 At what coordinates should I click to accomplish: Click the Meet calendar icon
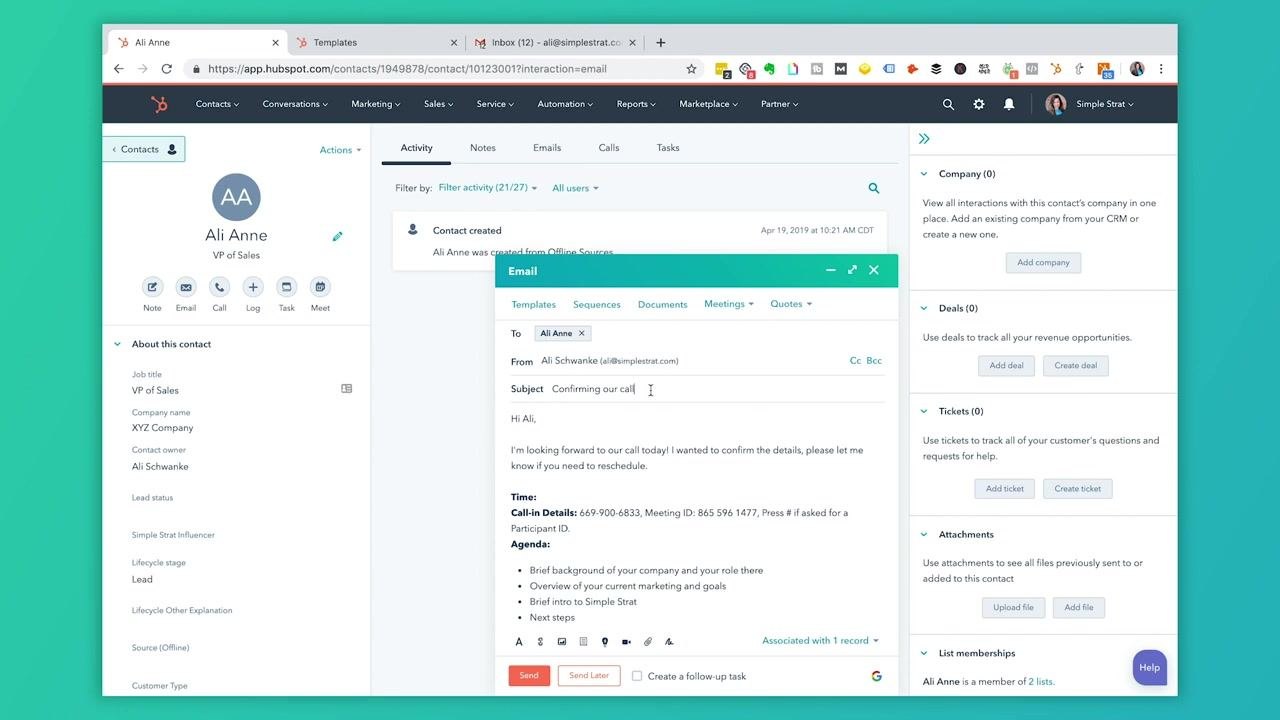pos(320,287)
